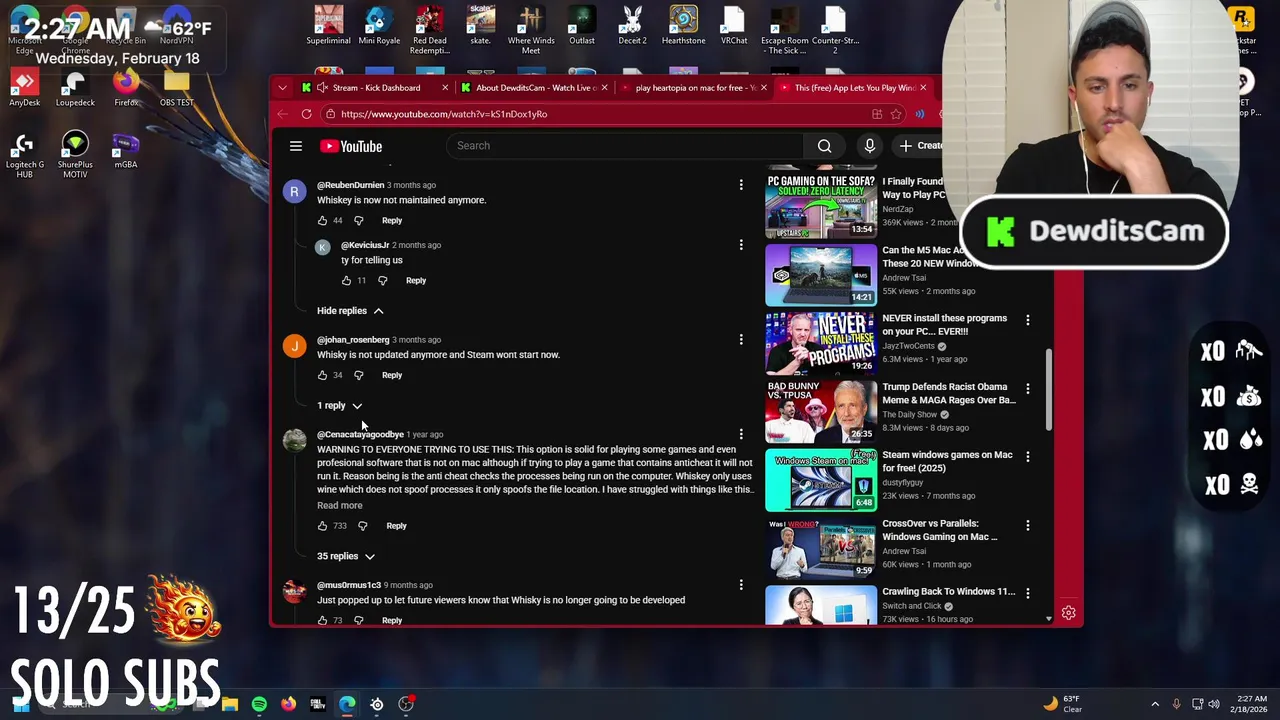
Task: Dislike the WARNING TO EVERYONE comment
Action: 362,525
